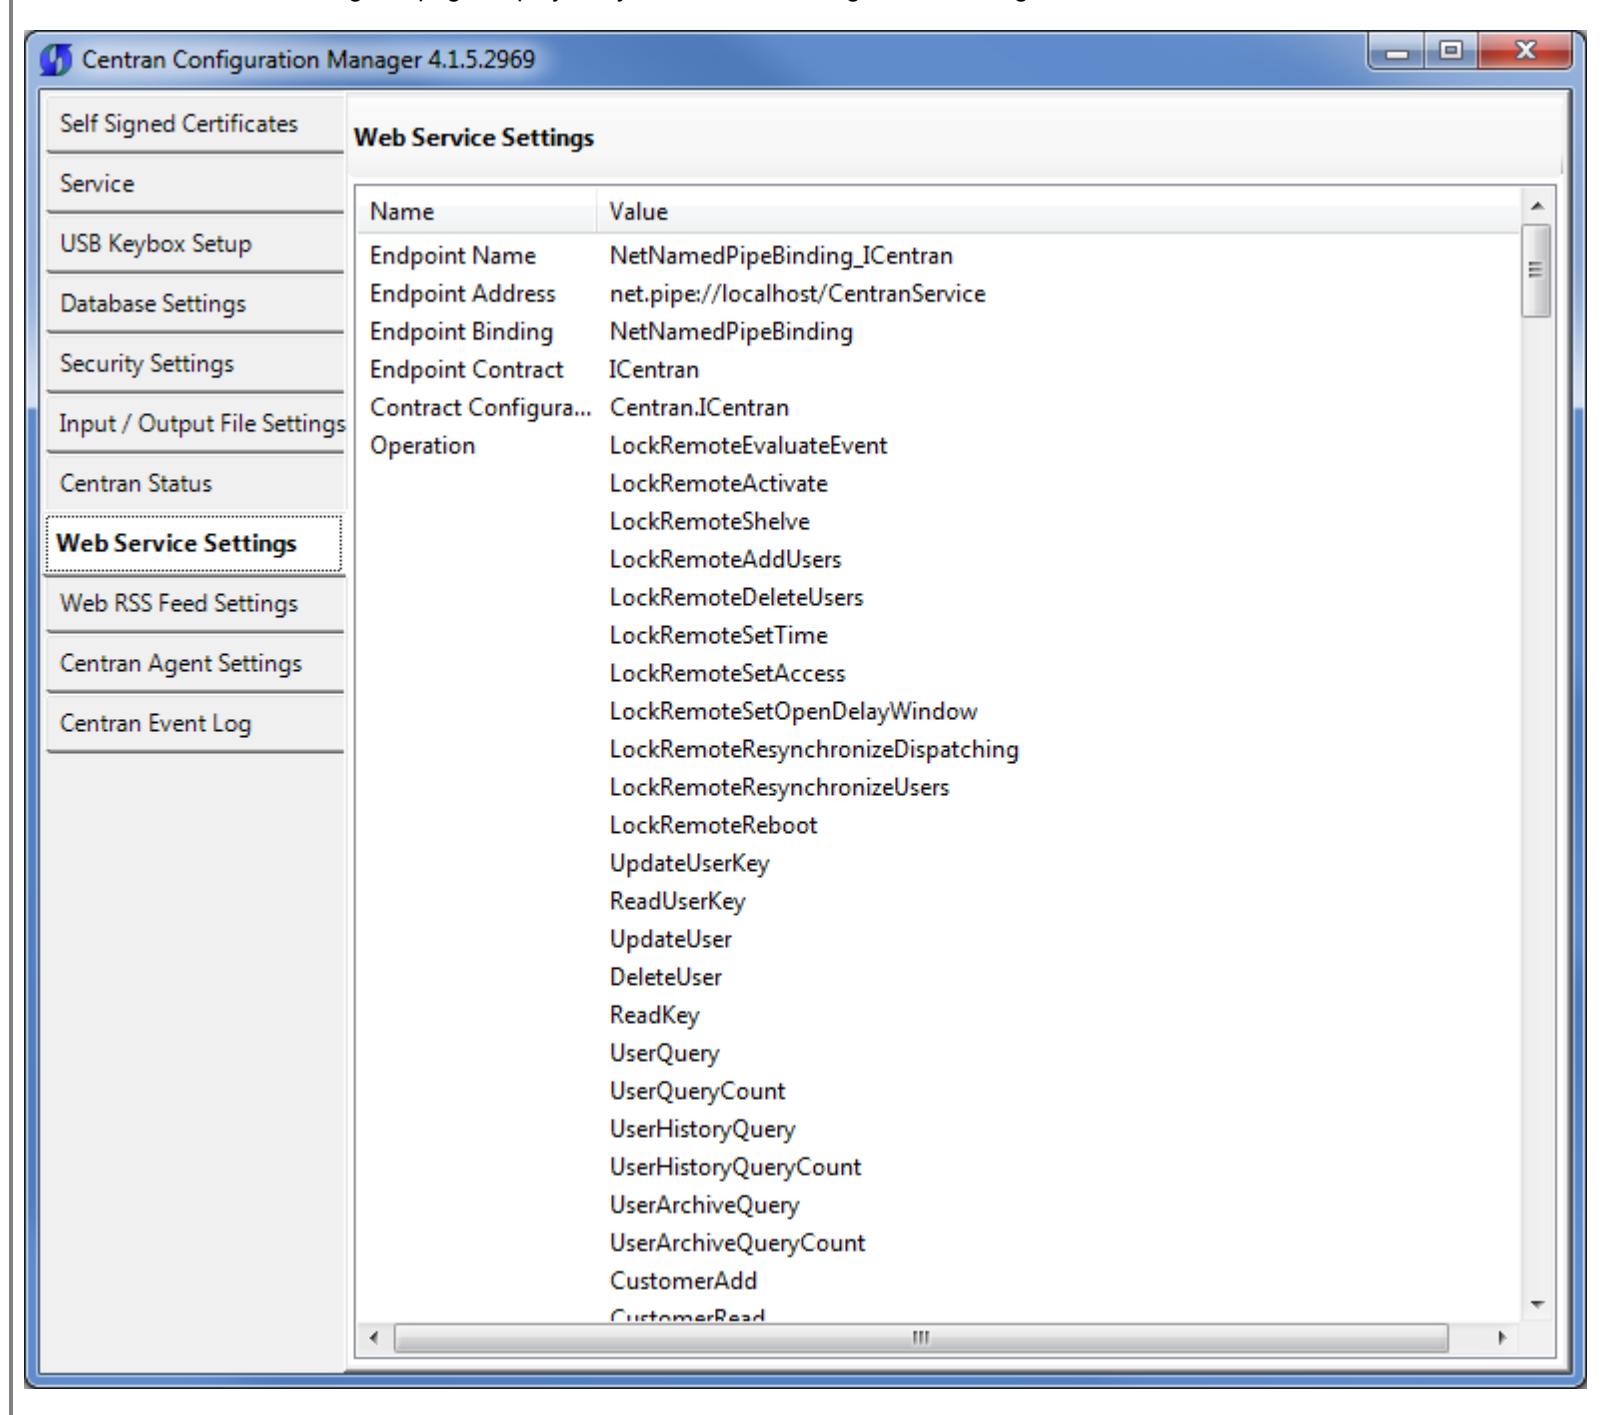Select the Web Service Settings tab
Viewport: 1609px width, 1415px height.
(195, 544)
